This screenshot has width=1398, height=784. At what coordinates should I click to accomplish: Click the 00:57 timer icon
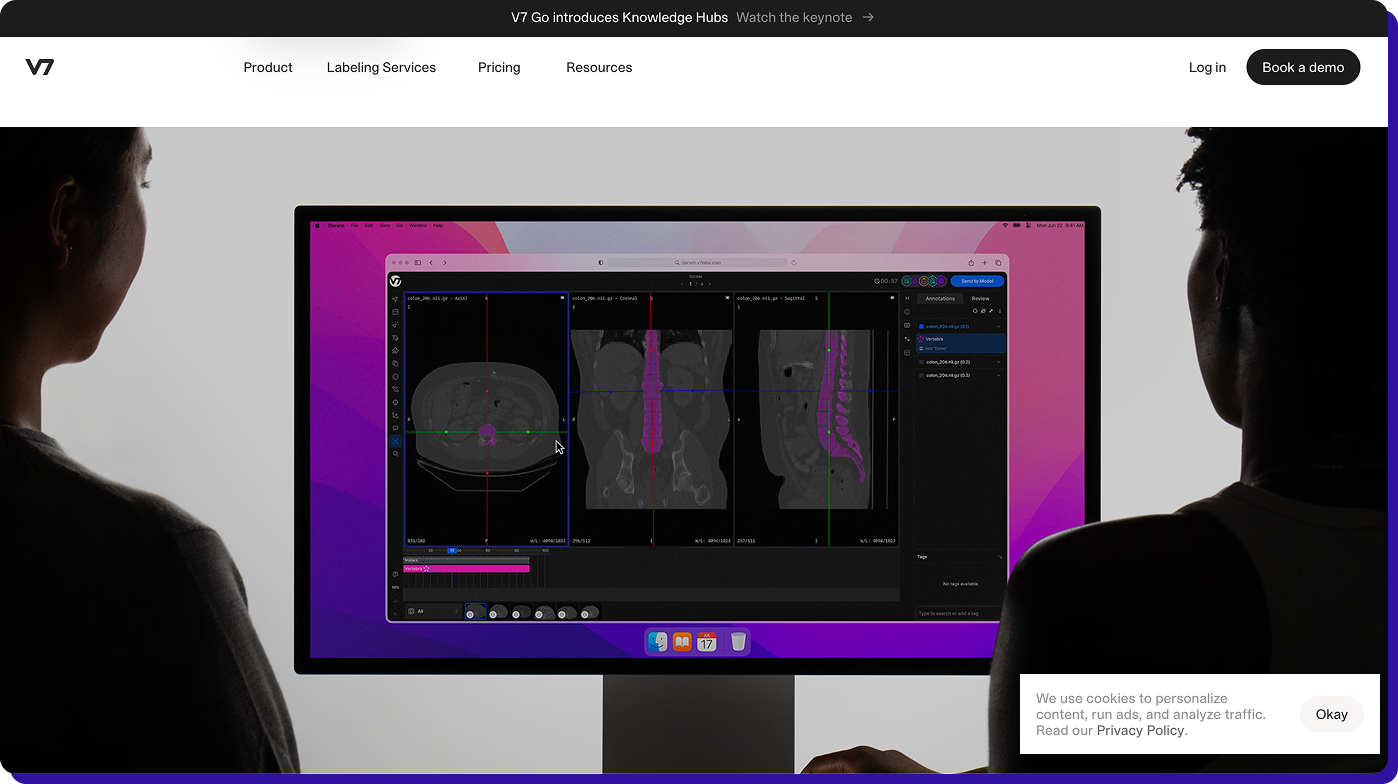[x=877, y=281]
